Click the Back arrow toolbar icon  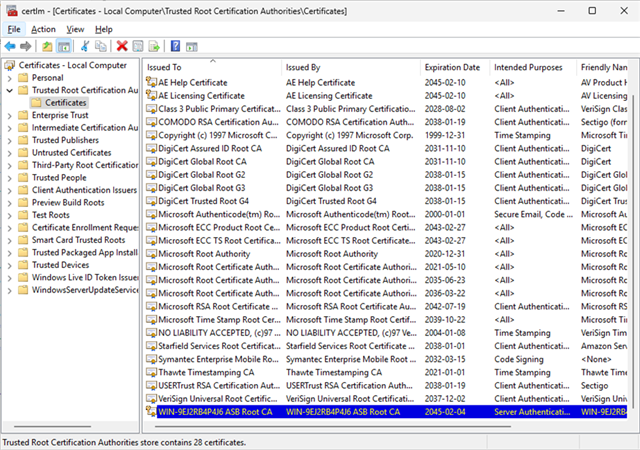click(10, 47)
